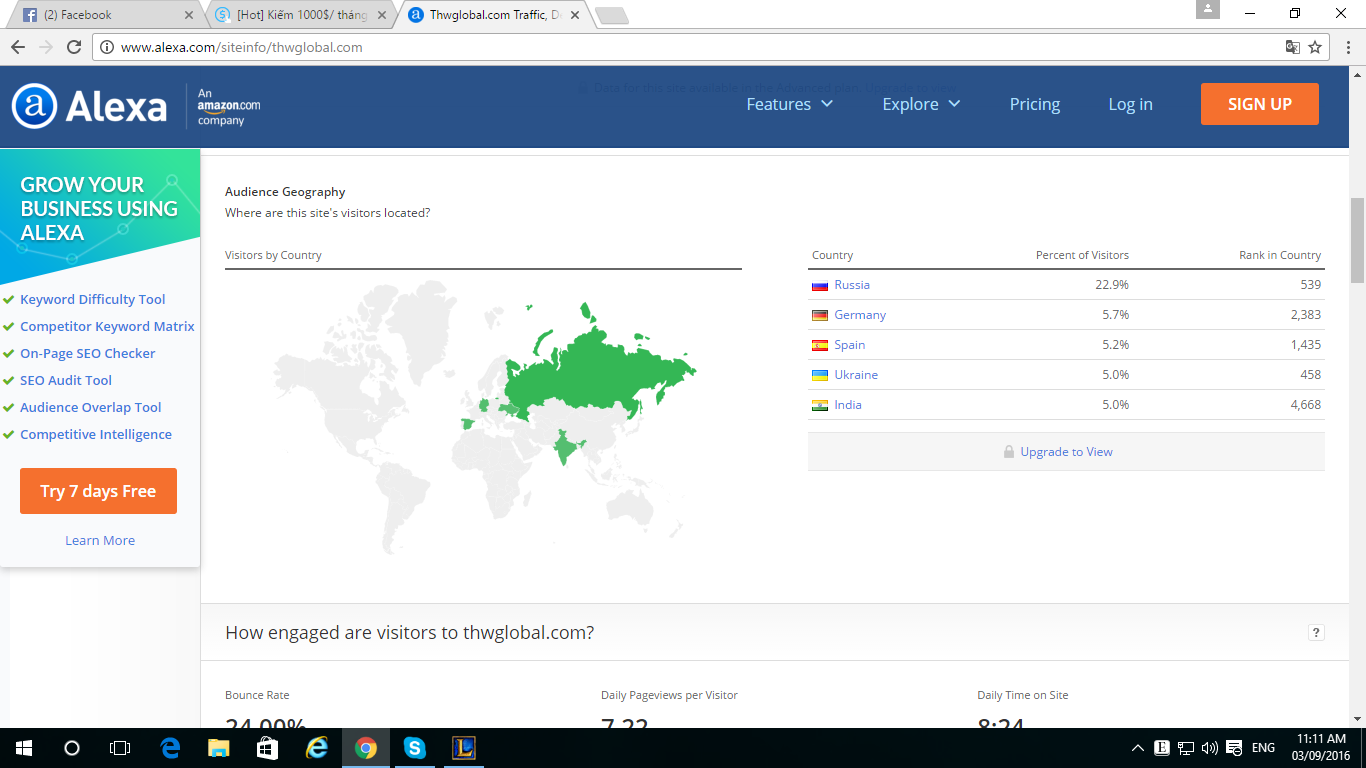
Task: Click the Upgrade to View link
Action: (1066, 452)
